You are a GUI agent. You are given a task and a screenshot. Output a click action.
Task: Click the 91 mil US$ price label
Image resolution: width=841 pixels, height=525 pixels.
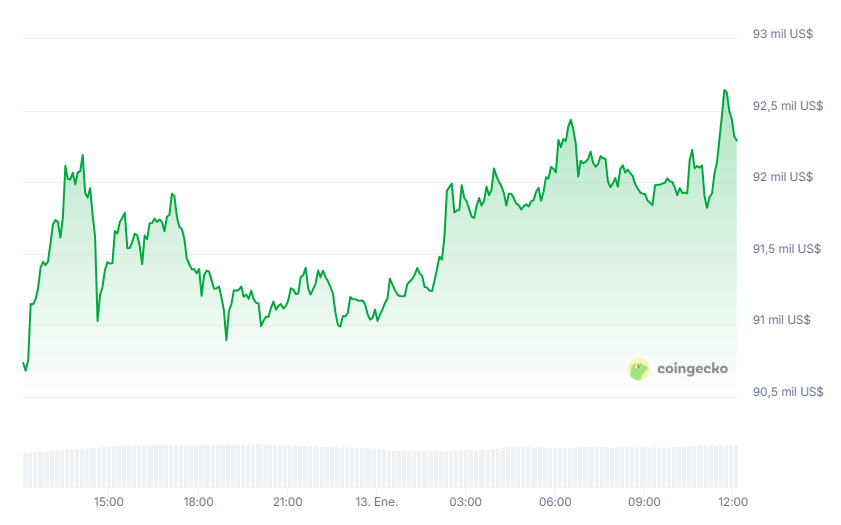pos(782,320)
